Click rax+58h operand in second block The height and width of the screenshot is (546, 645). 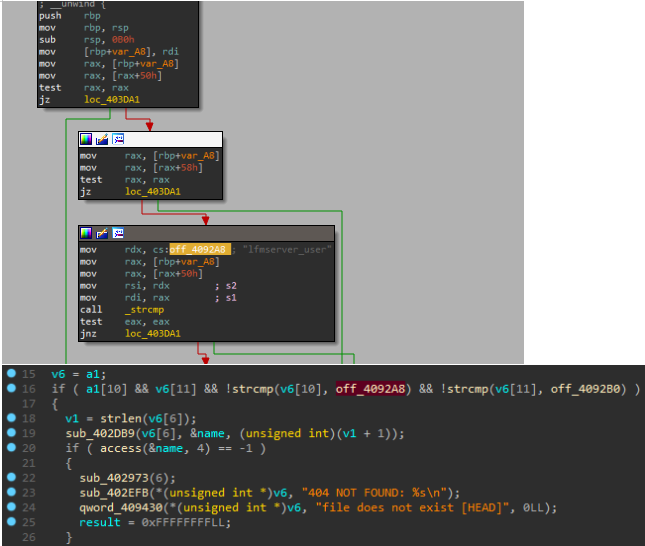tap(180, 168)
